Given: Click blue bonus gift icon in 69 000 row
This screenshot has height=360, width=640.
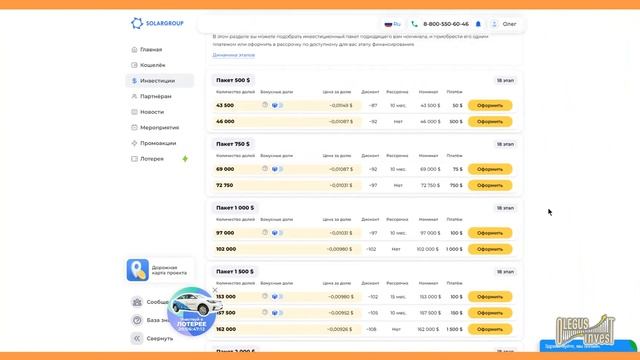Looking at the screenshot, I should (x=275, y=169).
